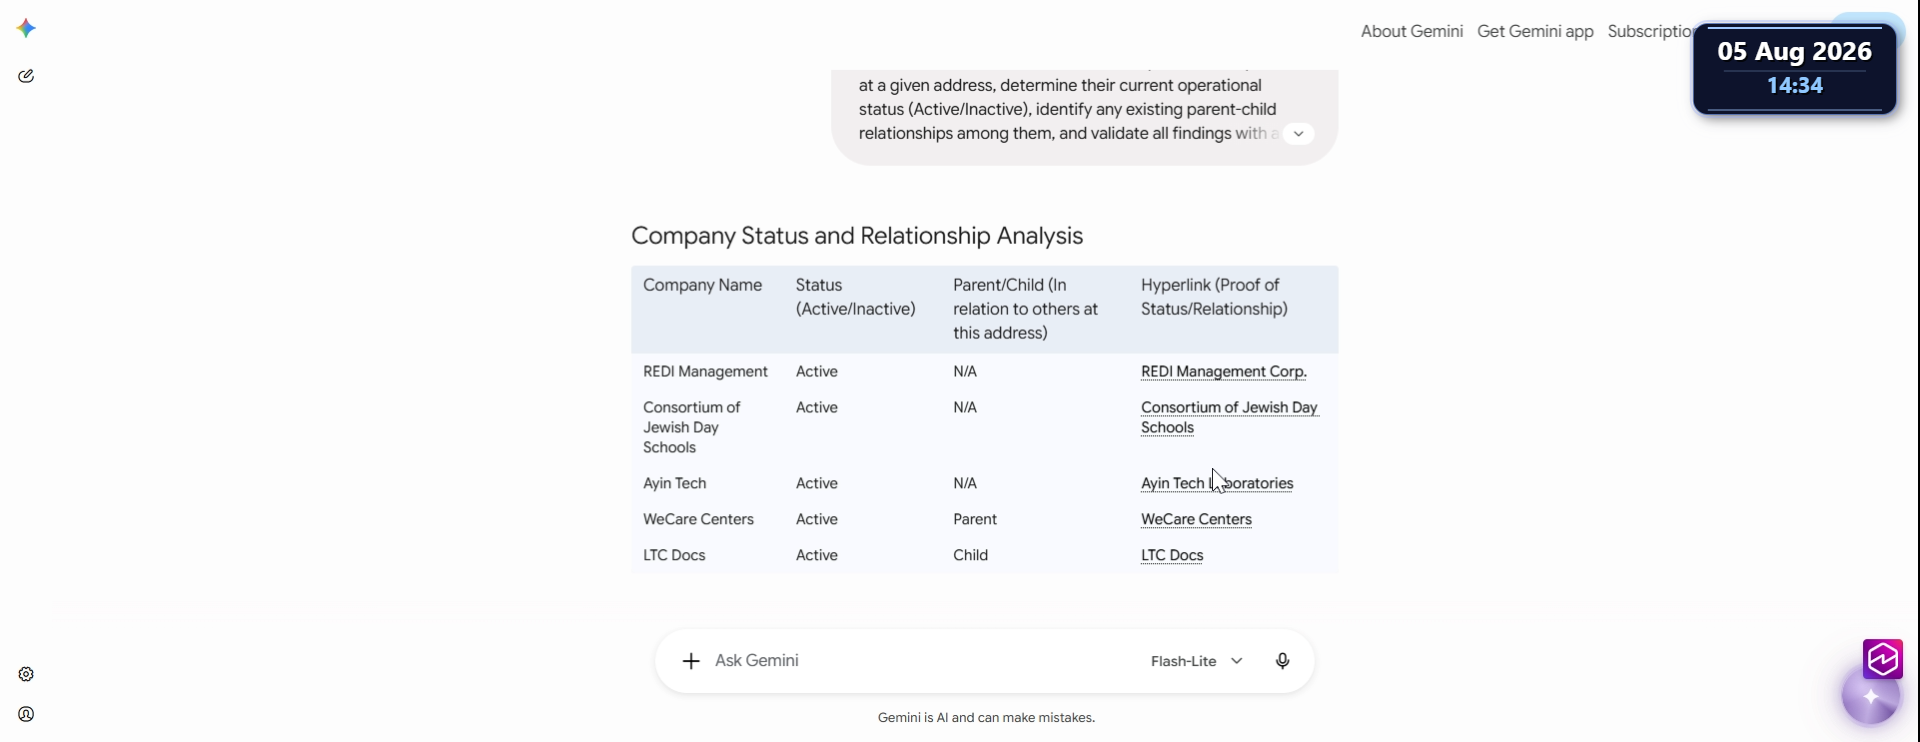
Task: Click the floating purple sparkle button
Action: tap(1870, 697)
